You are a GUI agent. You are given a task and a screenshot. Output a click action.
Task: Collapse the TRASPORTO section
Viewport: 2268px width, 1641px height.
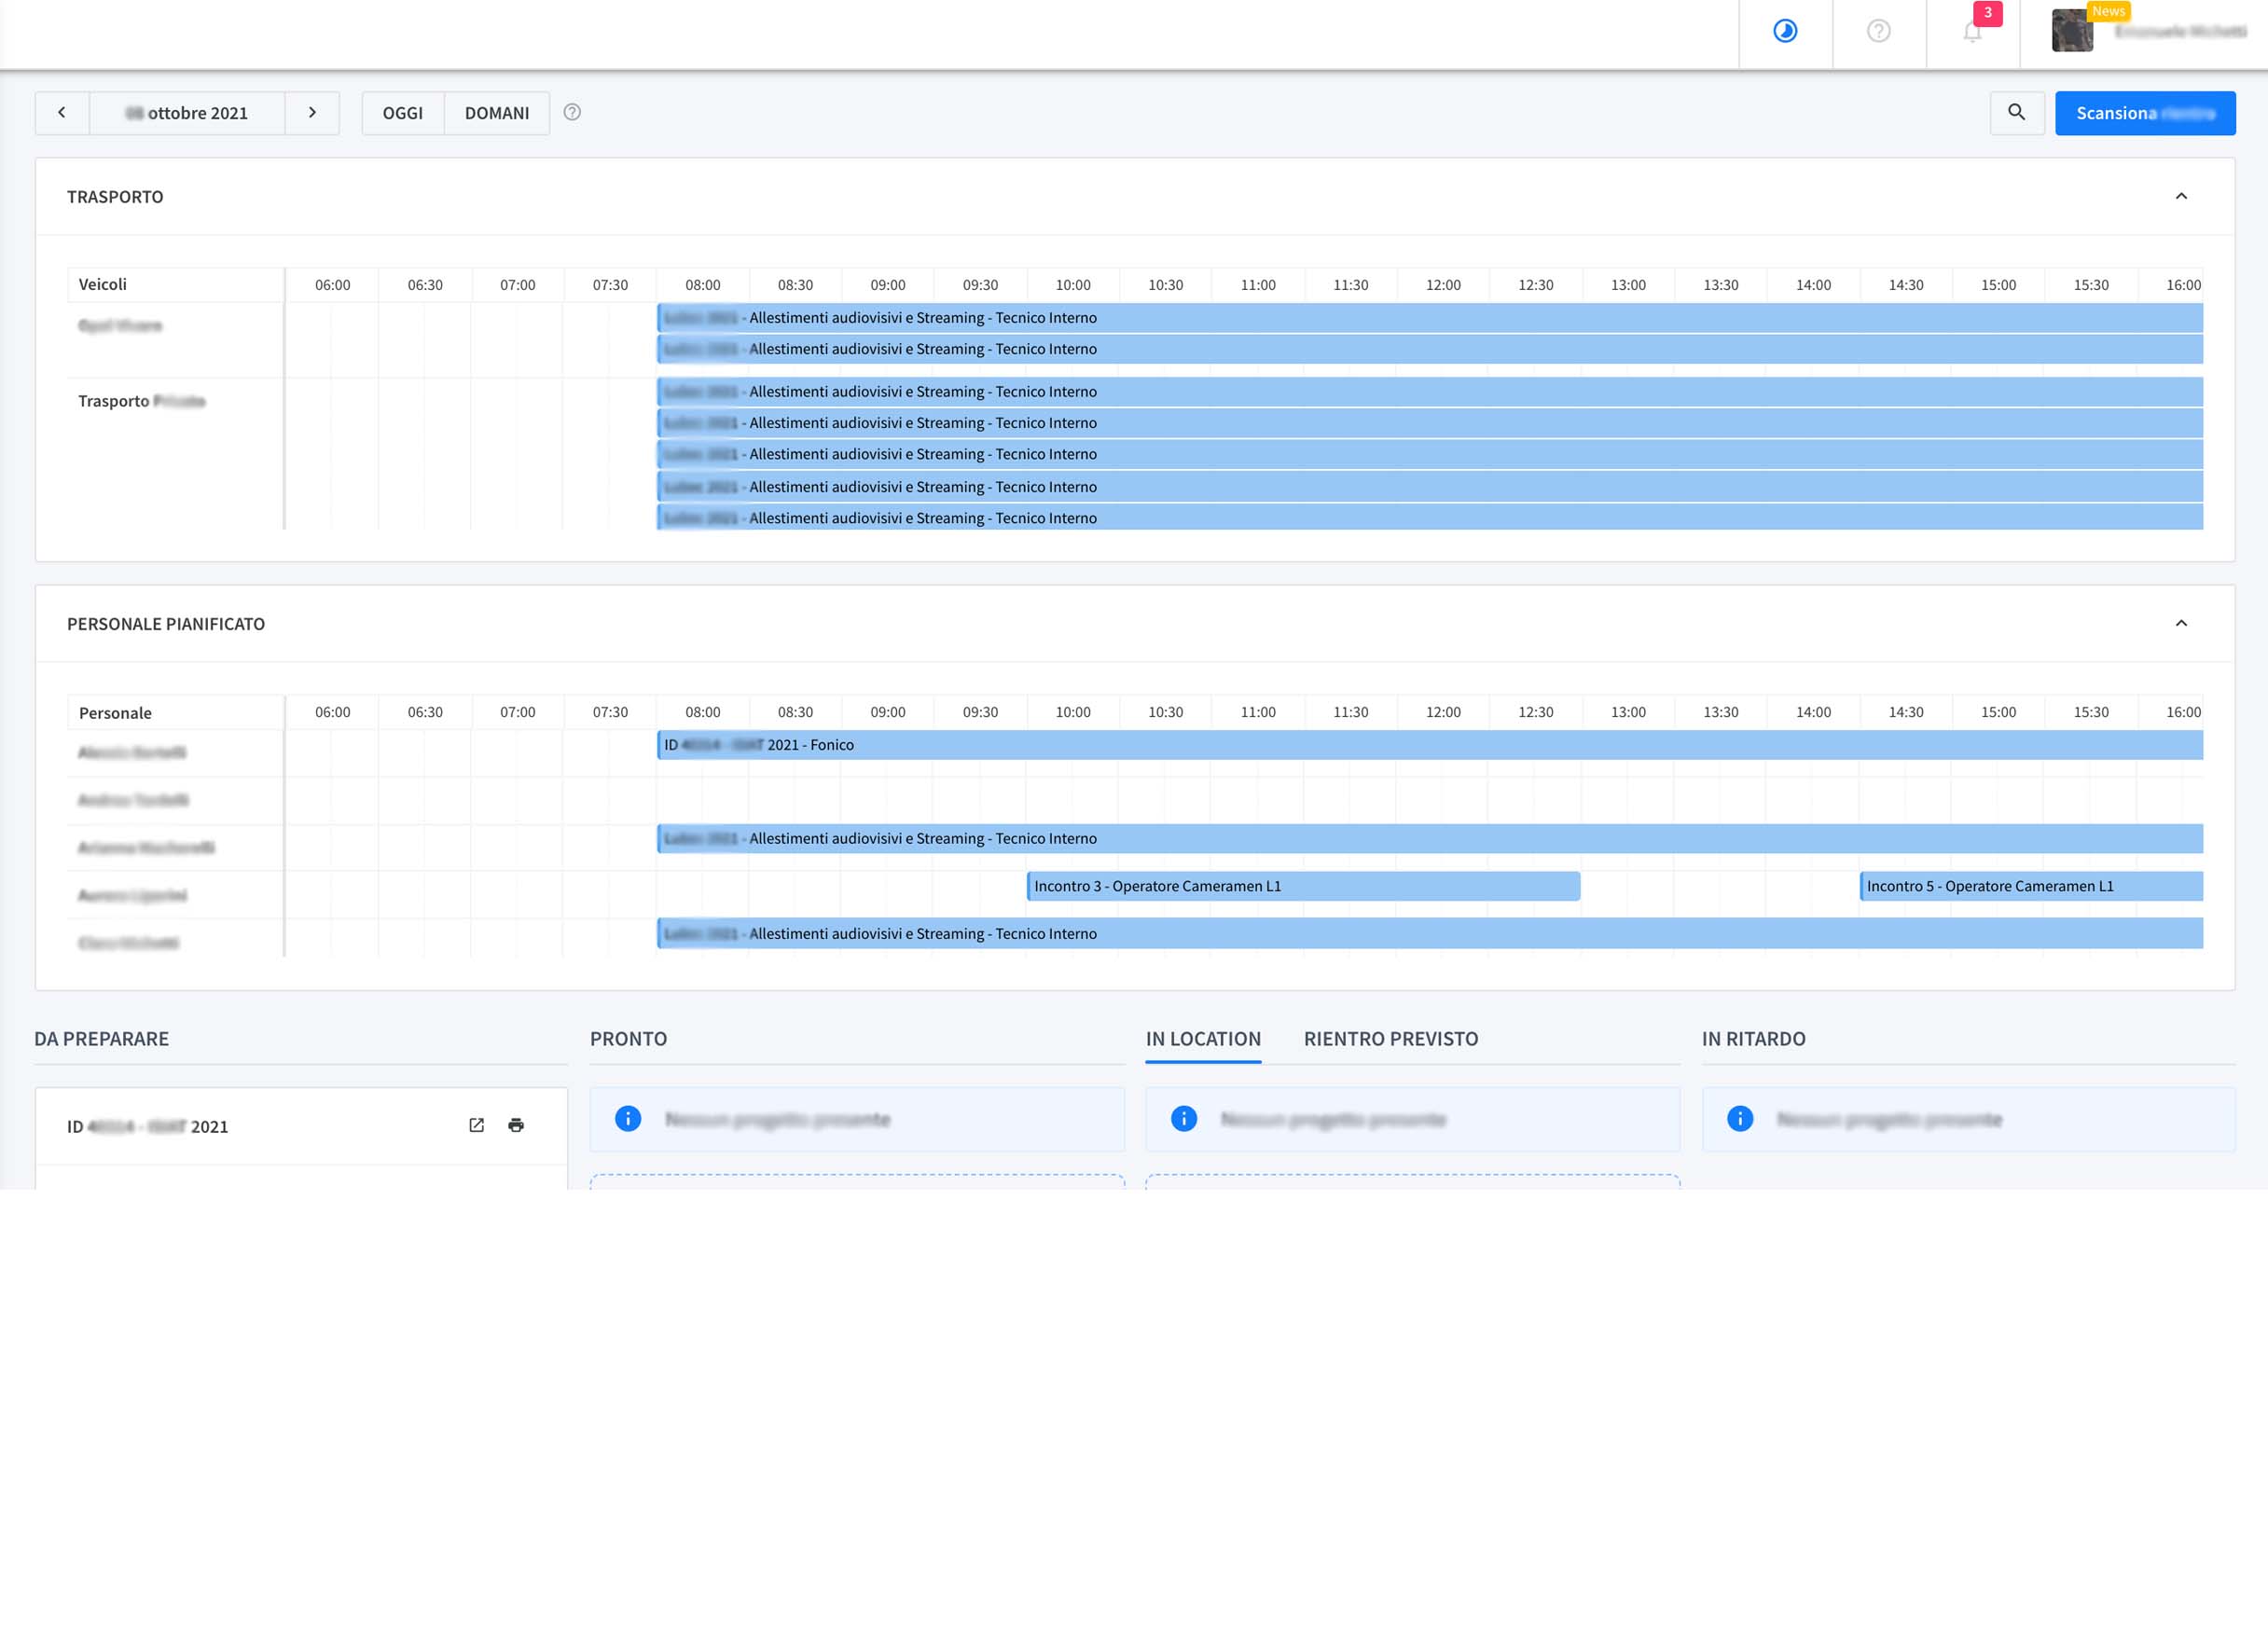coord(2181,196)
